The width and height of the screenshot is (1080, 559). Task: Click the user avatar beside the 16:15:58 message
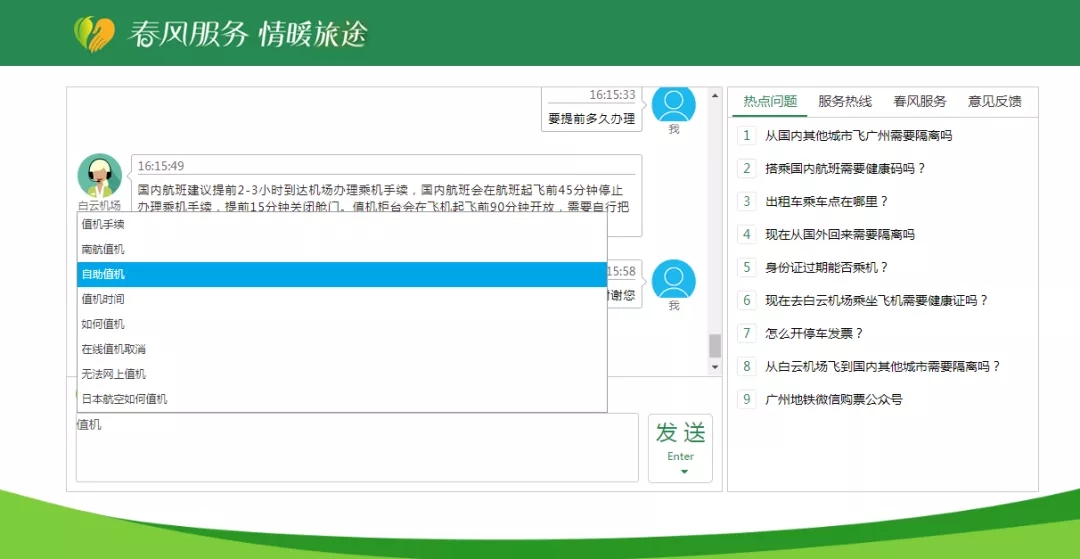click(673, 279)
